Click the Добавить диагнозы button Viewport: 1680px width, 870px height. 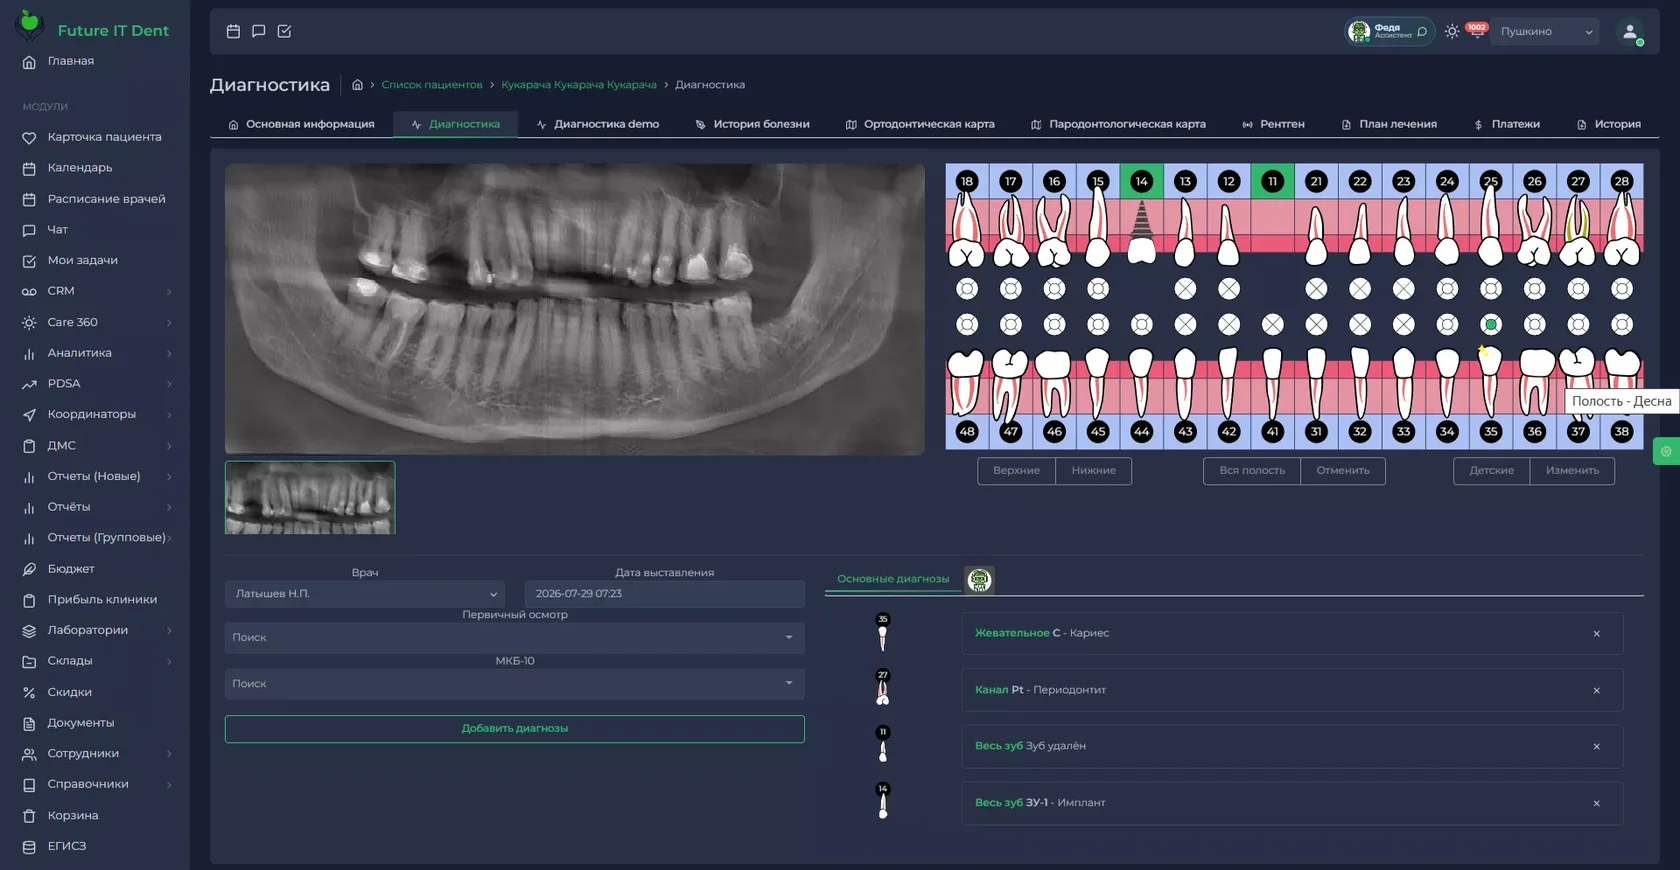(515, 729)
